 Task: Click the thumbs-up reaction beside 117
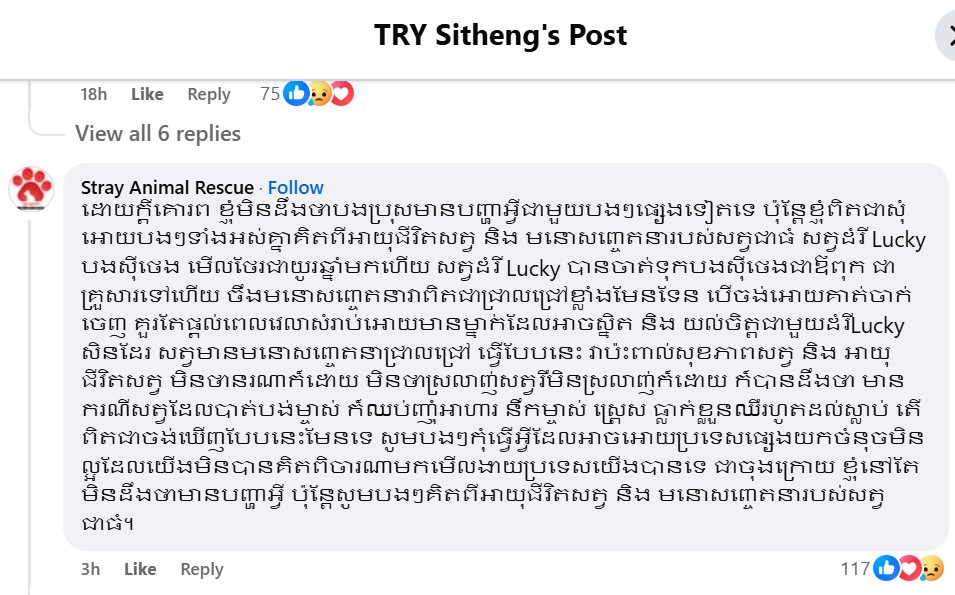[886, 568]
